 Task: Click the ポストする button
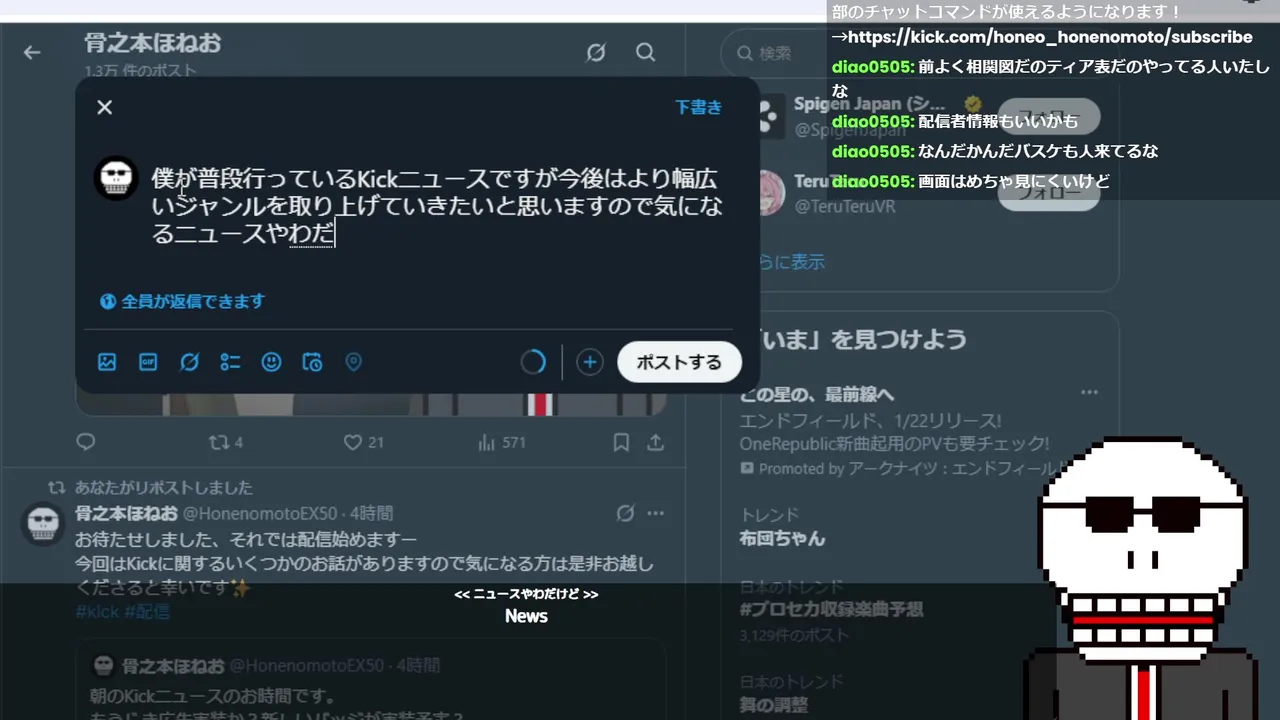click(679, 362)
